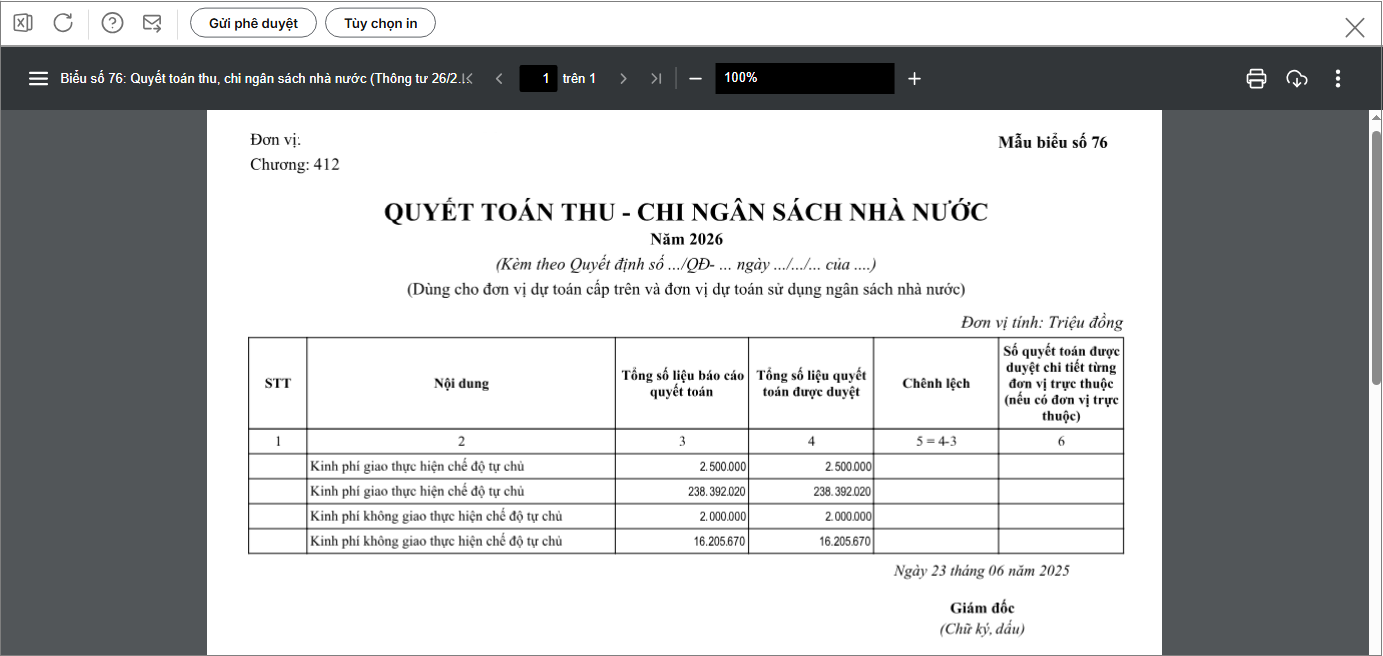Click the value 2.500.000 in column 4

848,467
